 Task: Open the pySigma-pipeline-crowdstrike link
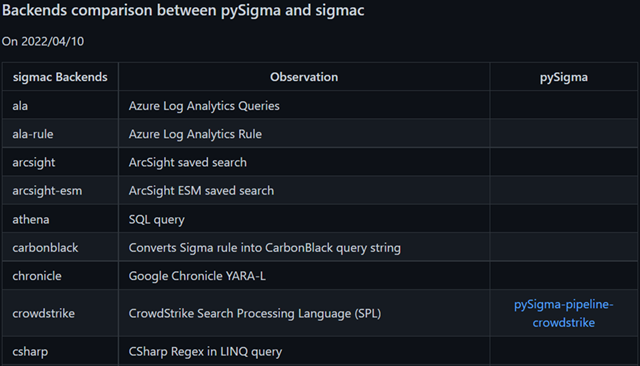click(x=563, y=313)
